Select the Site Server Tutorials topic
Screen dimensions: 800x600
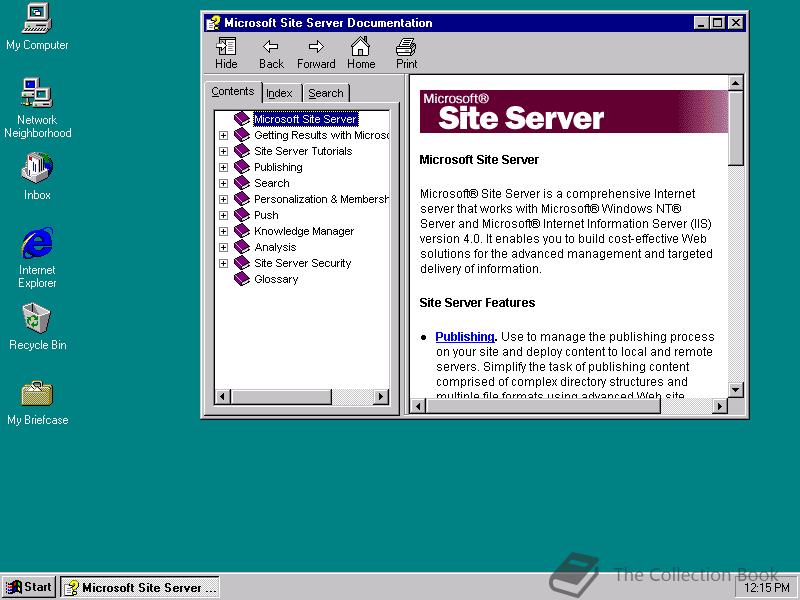(303, 151)
